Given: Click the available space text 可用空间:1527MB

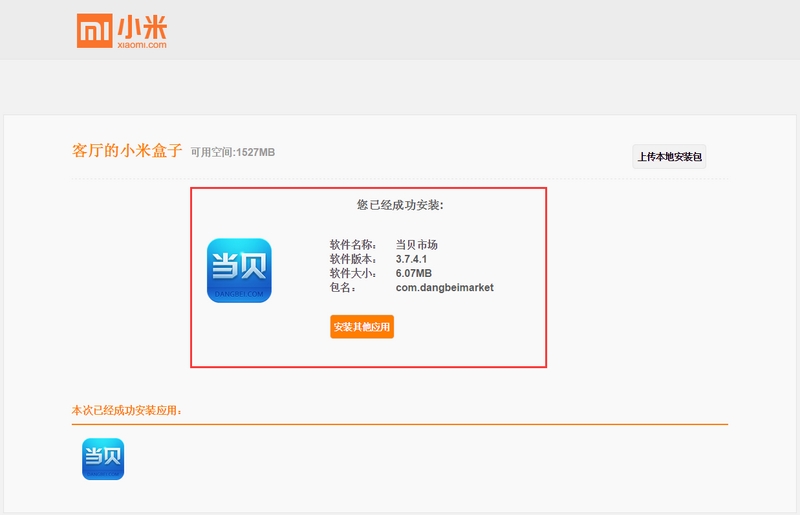Looking at the screenshot, I should pyautogui.click(x=233, y=152).
